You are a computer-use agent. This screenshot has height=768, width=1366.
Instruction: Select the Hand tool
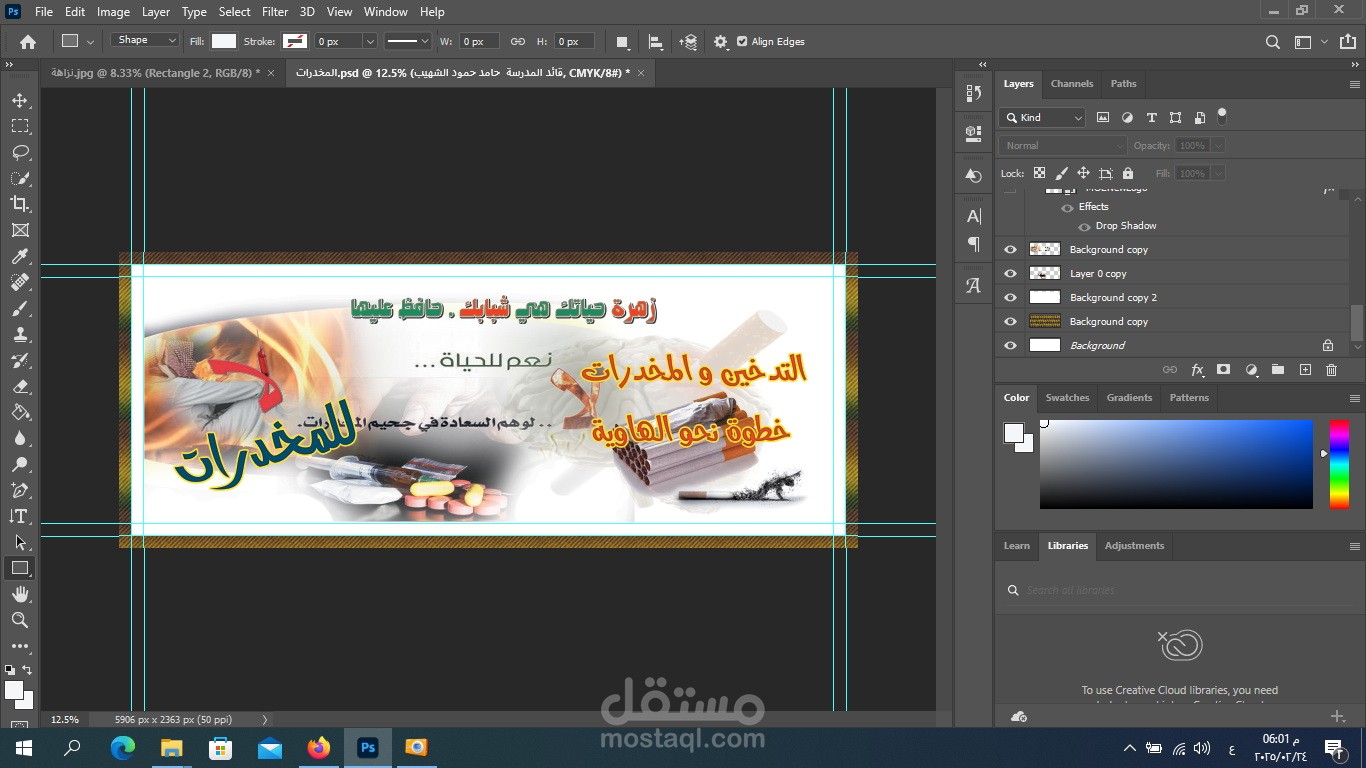point(20,594)
